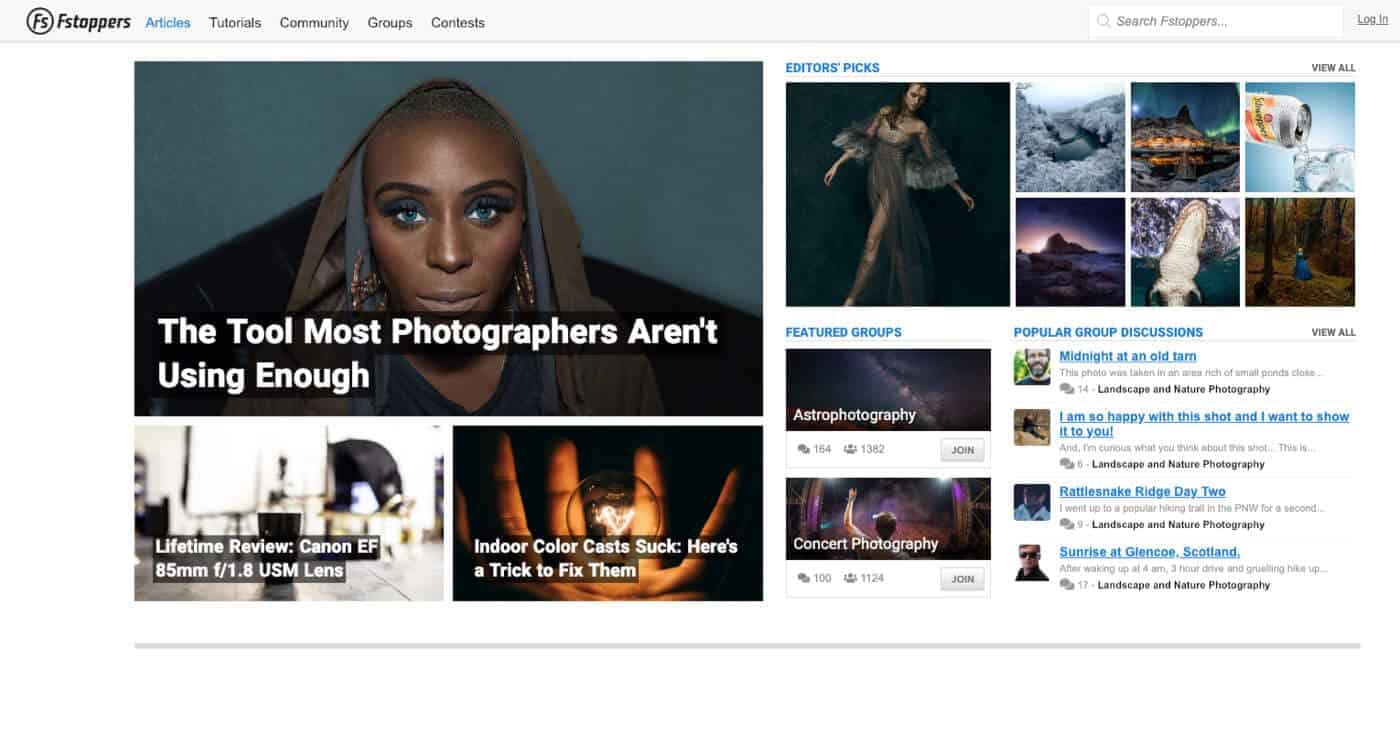Click comment icon under Rattlesnake Ridge Day Two
The image size is (1400, 742).
pyautogui.click(x=1067, y=524)
